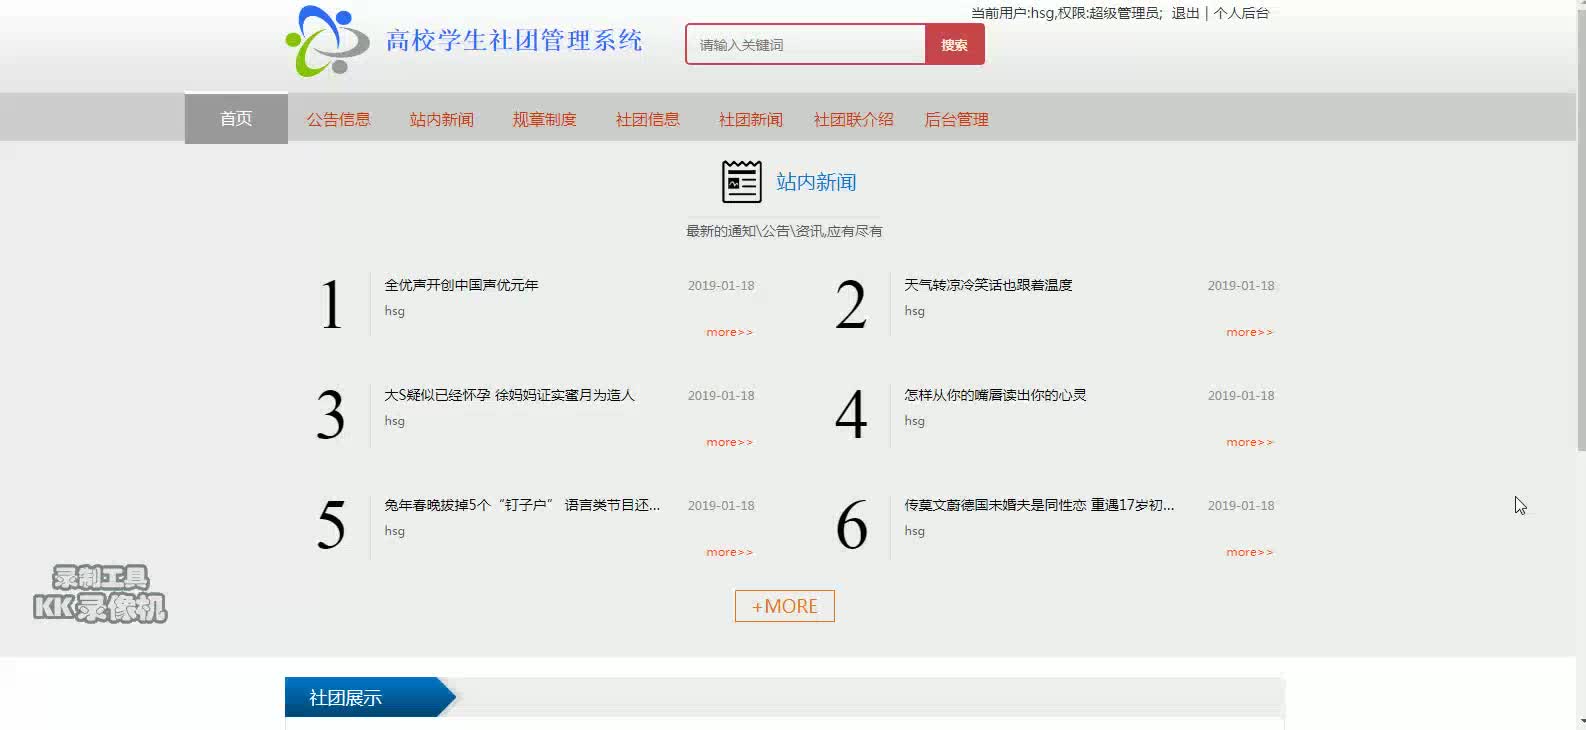Image resolution: width=1586 pixels, height=730 pixels.
Task: Open news about 传莫文蔚德国未婚夫
Action: pos(1039,505)
